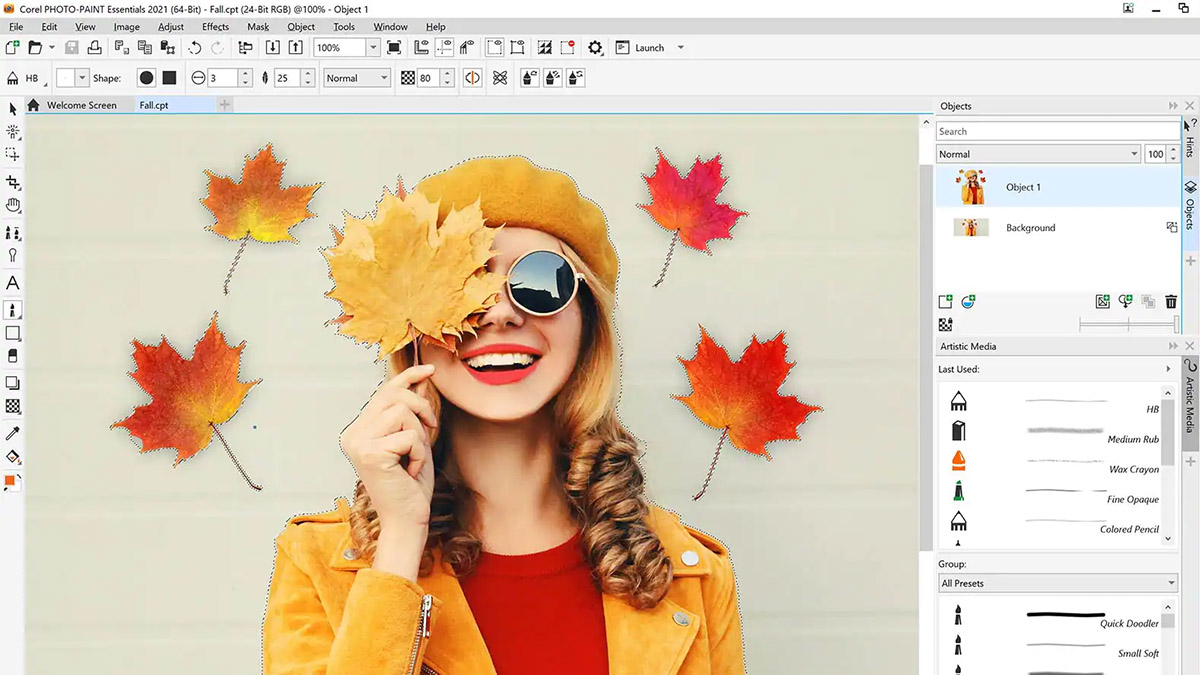This screenshot has height=675, width=1200.
Task: Select the Pick tool in the toolbox
Action: pos(13,108)
